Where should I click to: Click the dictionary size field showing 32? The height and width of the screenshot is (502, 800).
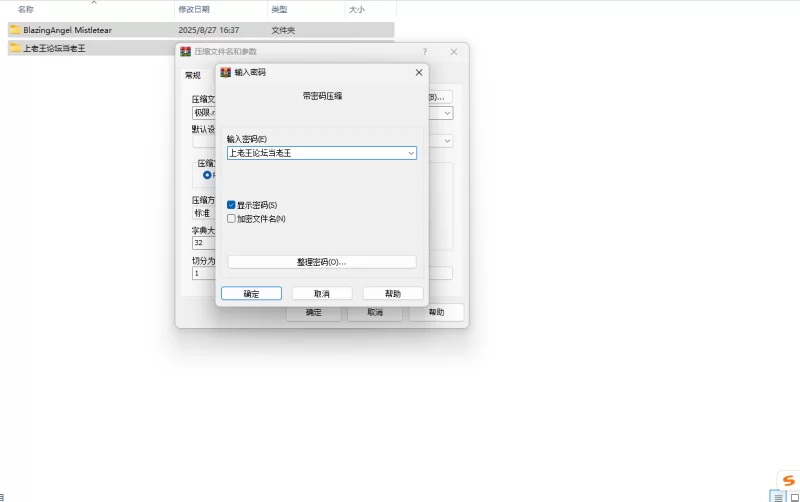pyautogui.click(x=204, y=243)
